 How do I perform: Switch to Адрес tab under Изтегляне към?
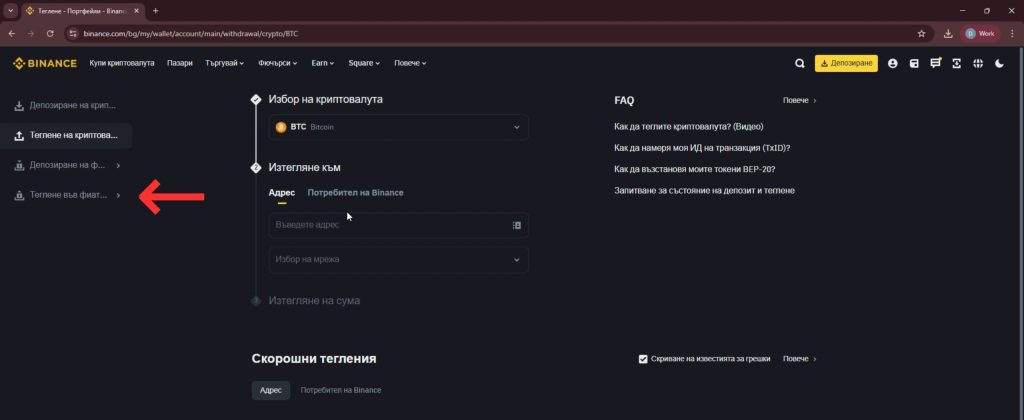281,193
